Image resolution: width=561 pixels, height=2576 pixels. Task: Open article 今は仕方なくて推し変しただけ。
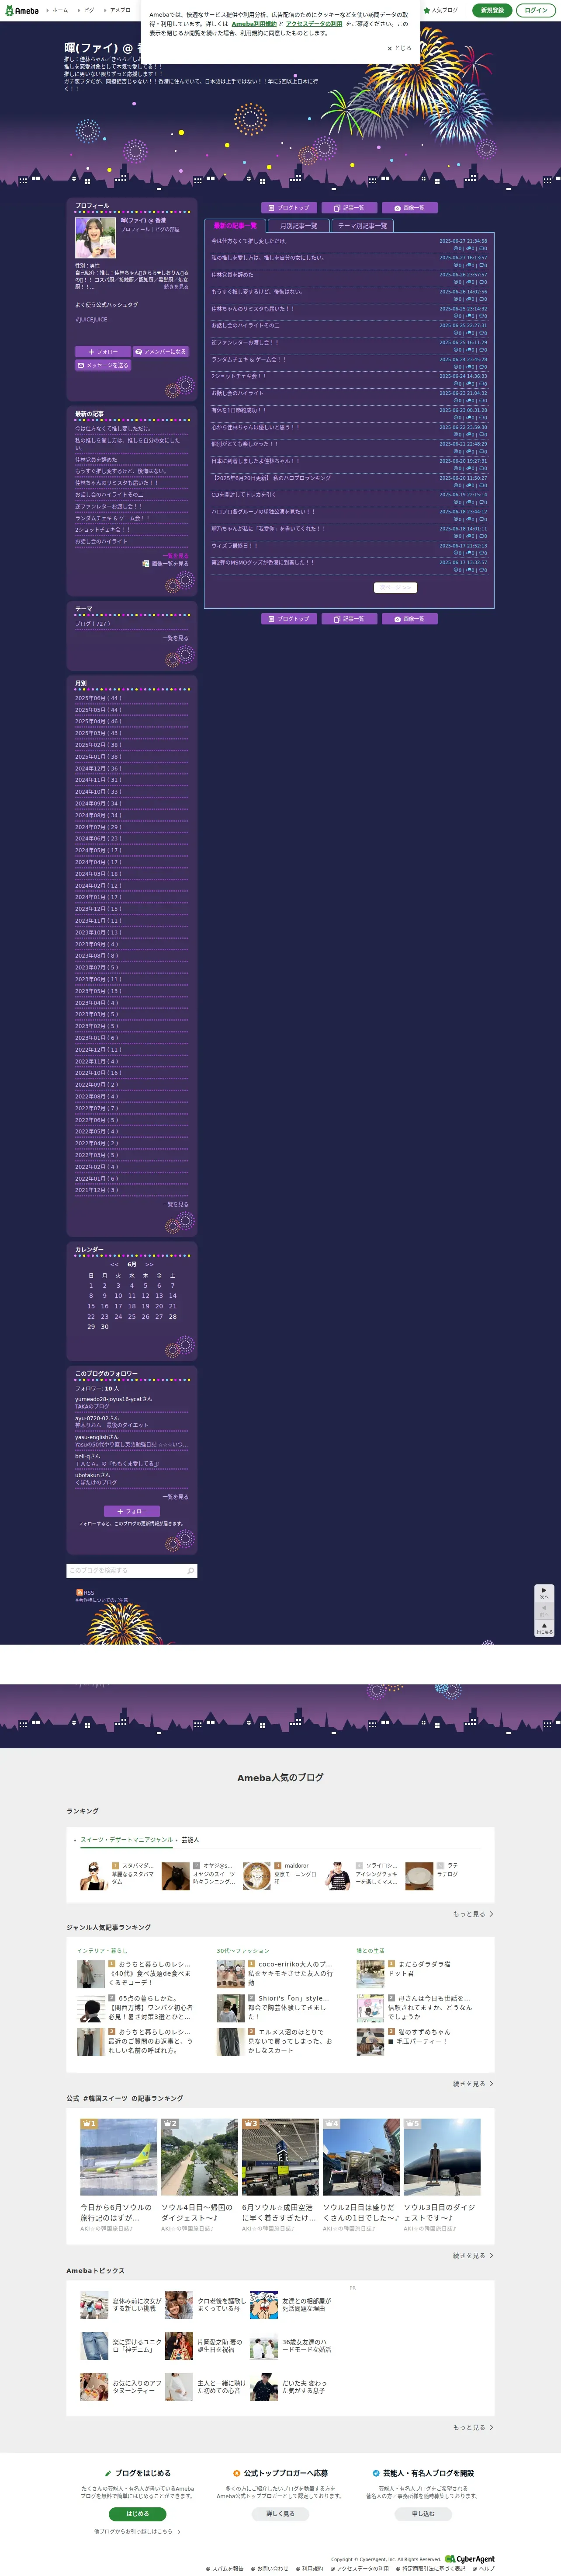pos(249,241)
